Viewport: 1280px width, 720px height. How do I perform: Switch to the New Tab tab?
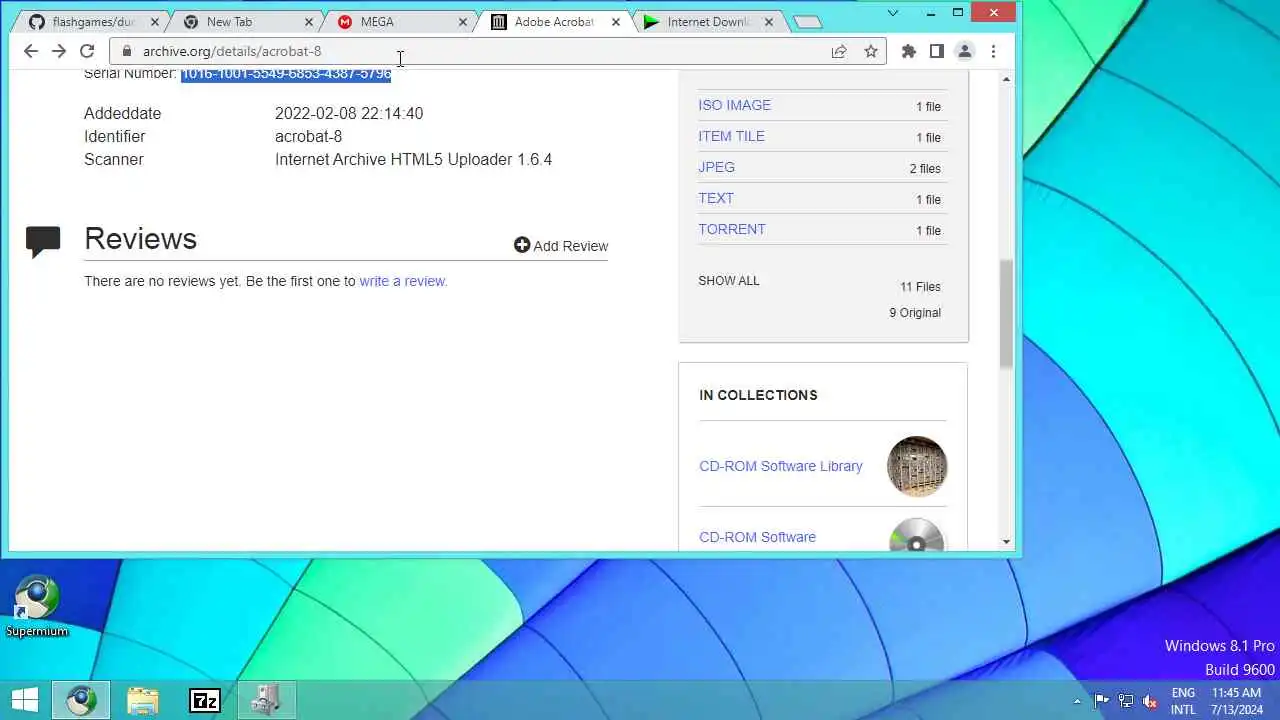(x=243, y=22)
